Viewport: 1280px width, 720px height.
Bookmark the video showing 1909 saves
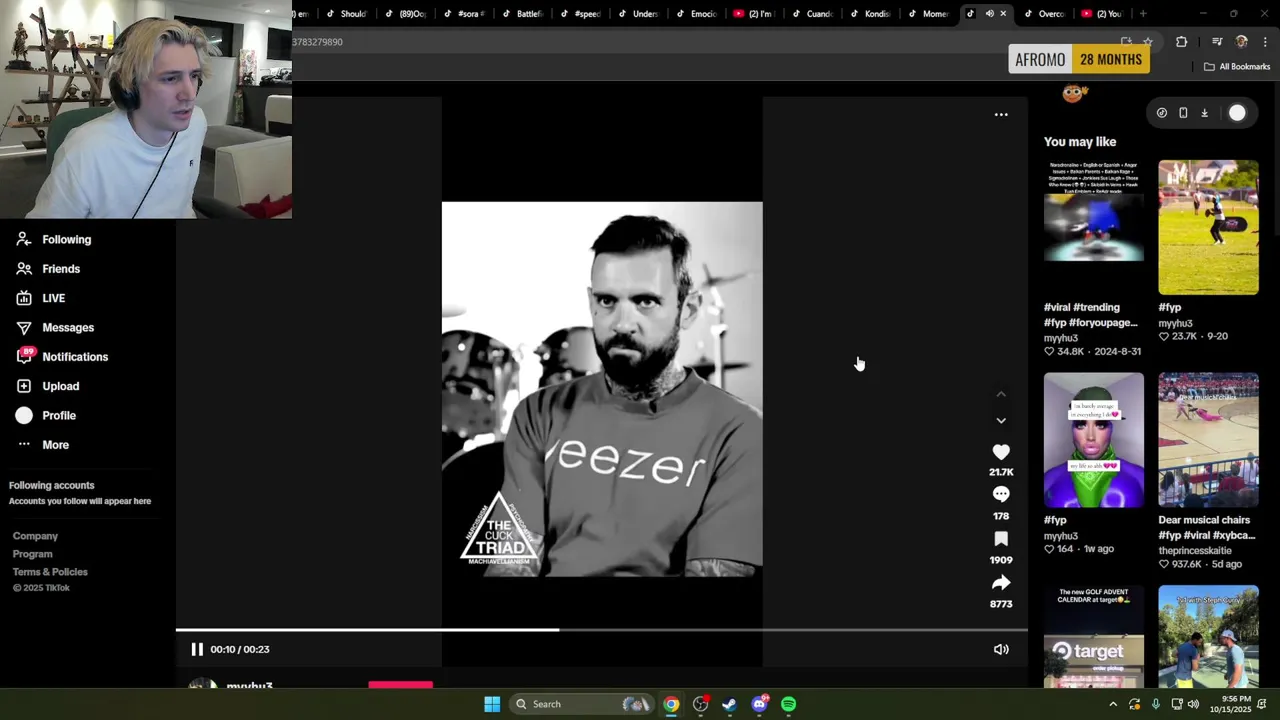pos(1001,539)
